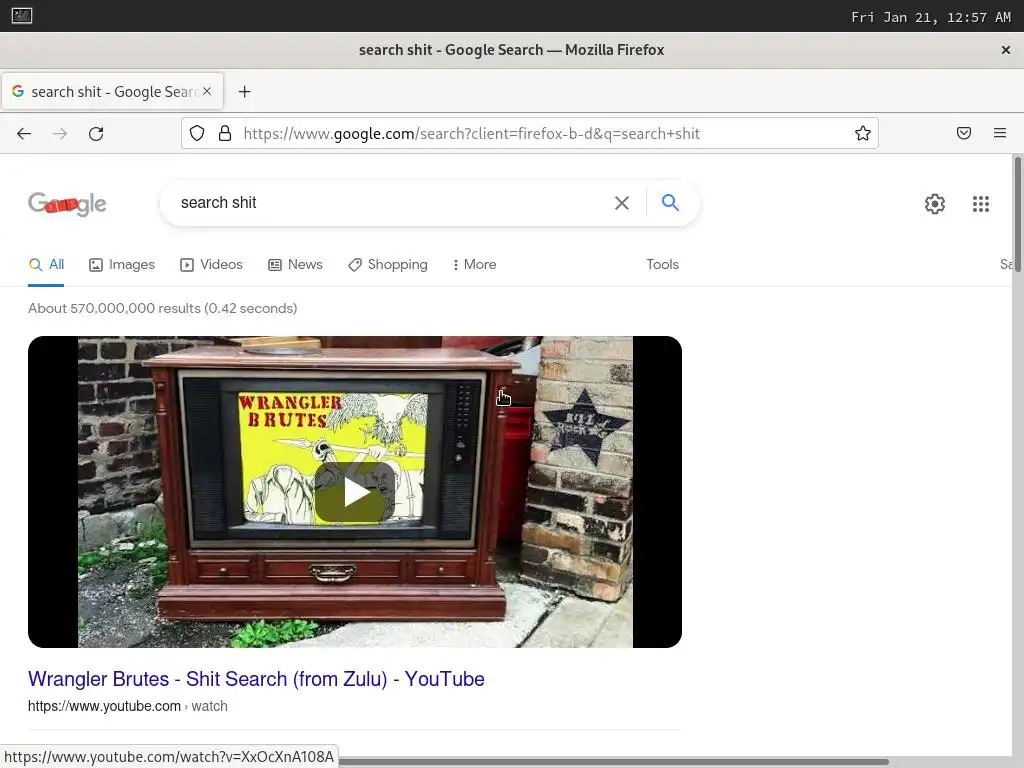The width and height of the screenshot is (1024, 768).
Task: Play the Wrangler Brutes video
Action: (355, 492)
